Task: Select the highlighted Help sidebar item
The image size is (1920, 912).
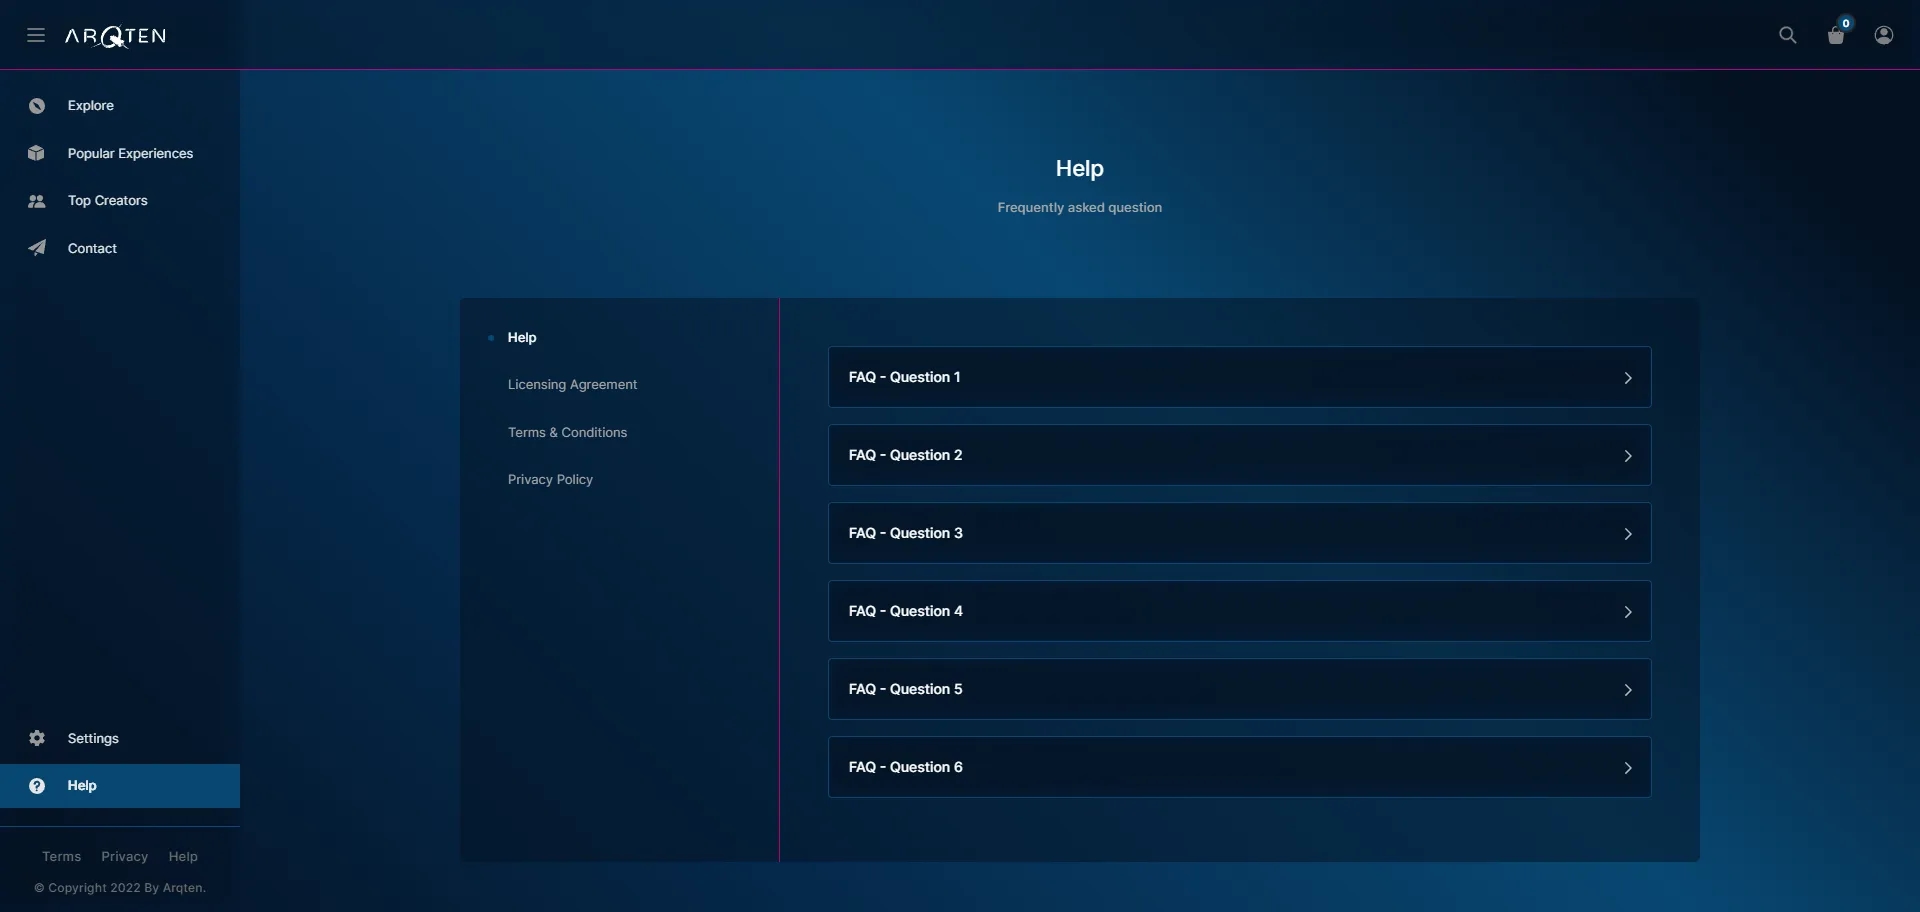Action: pyautogui.click(x=120, y=786)
